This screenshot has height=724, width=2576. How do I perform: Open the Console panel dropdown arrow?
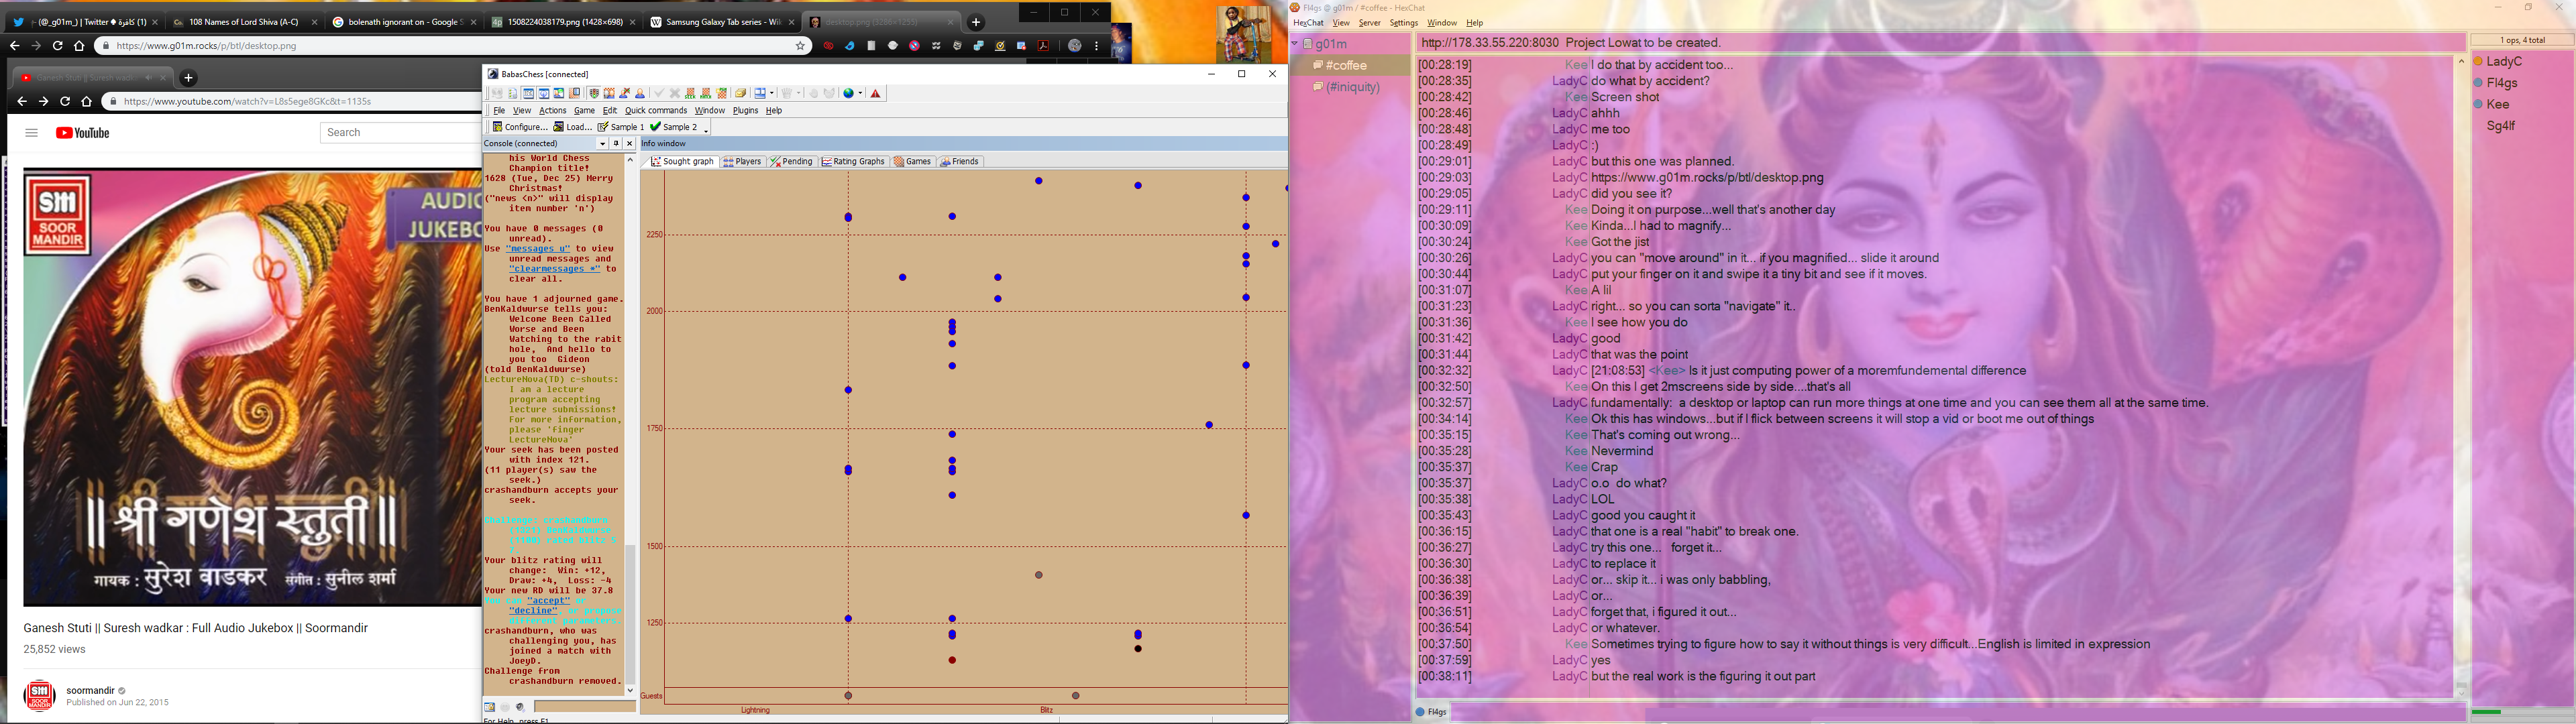pos(603,143)
